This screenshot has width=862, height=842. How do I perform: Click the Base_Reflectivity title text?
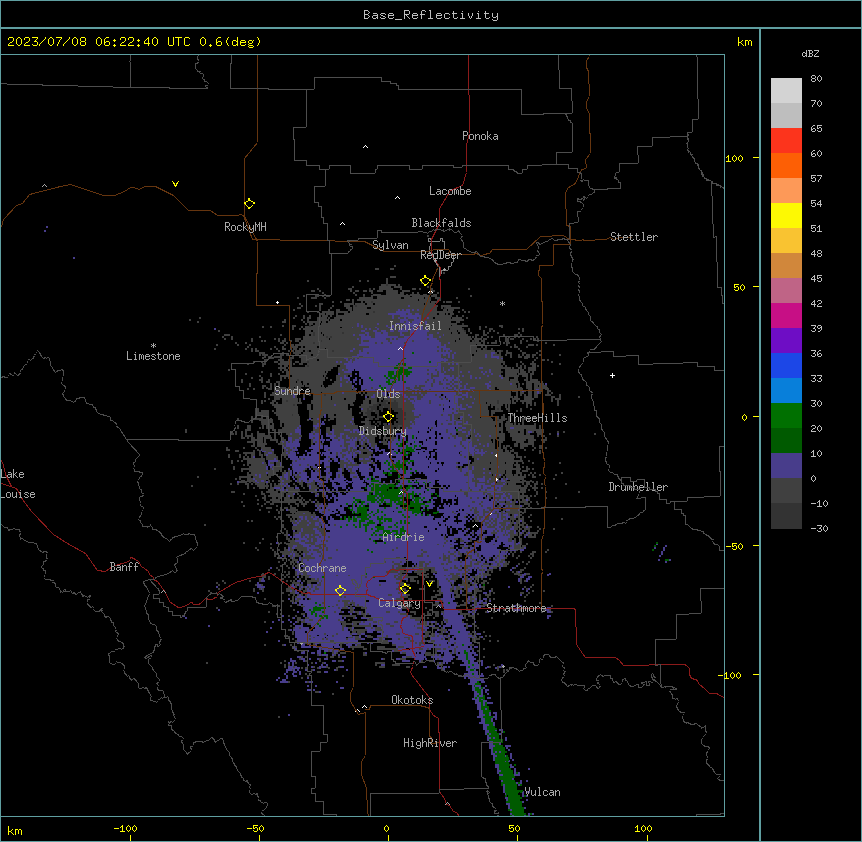tap(430, 15)
